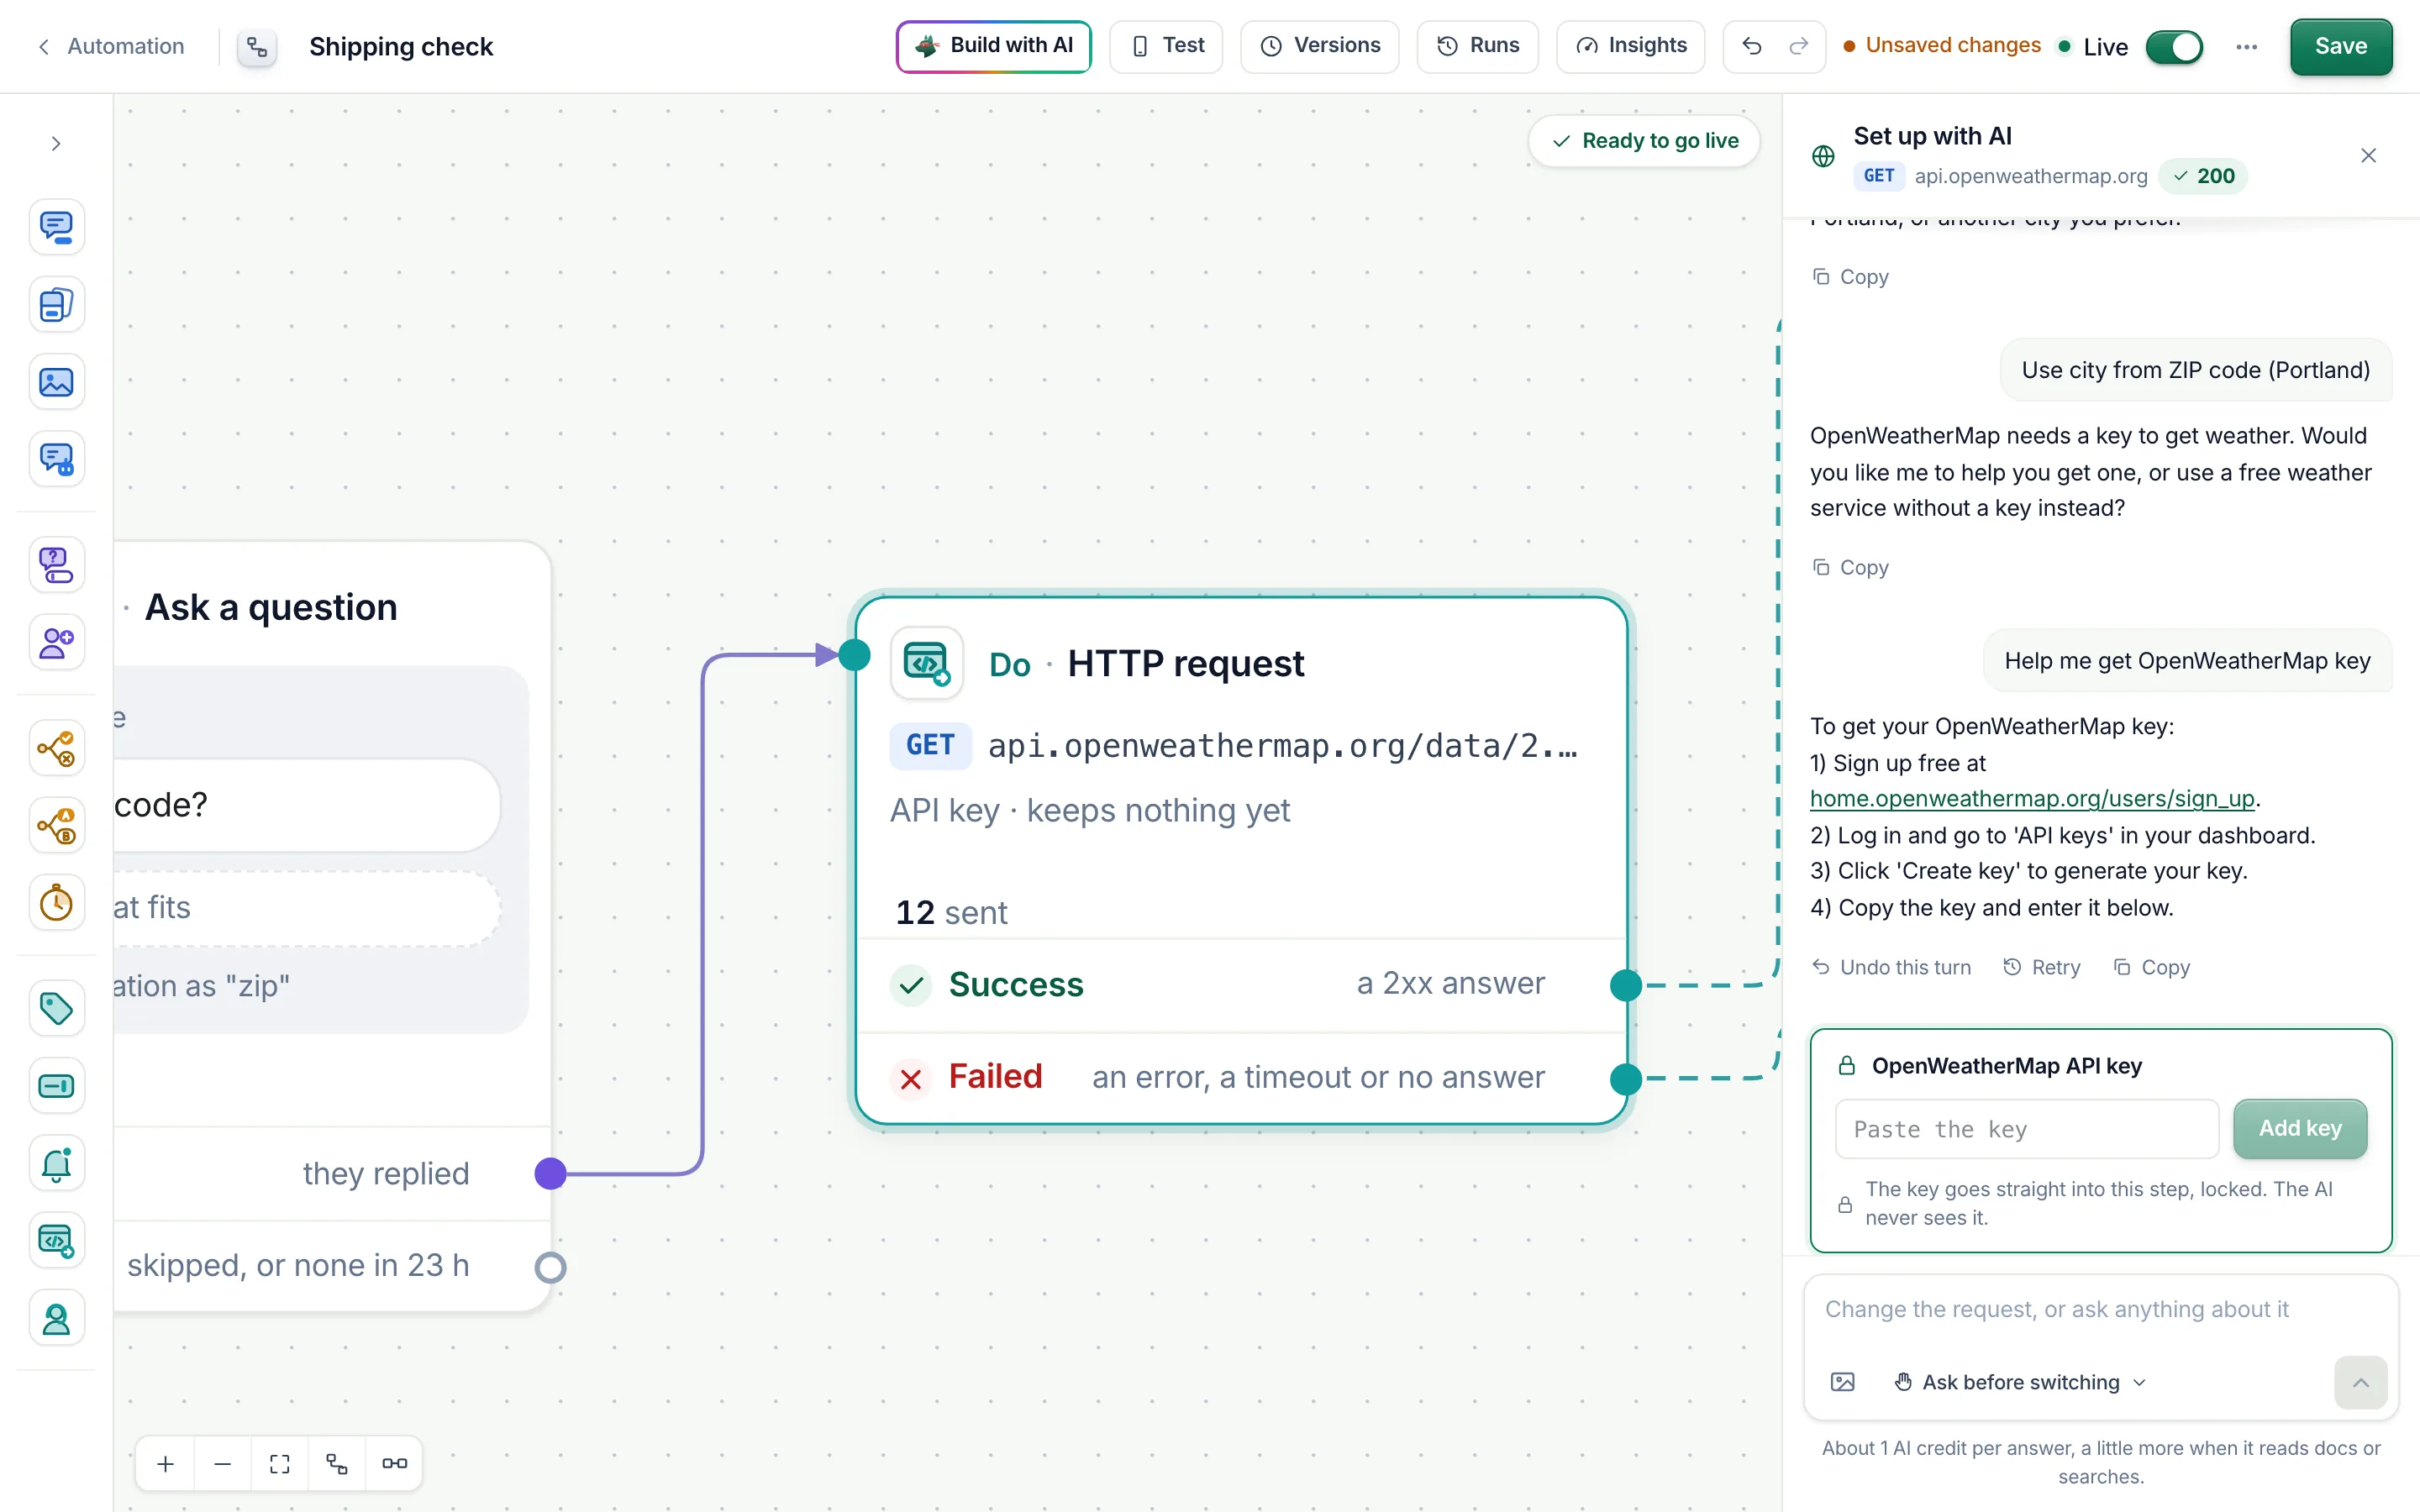Click the workflow icon beside Shipping check
Image resolution: width=2420 pixels, height=1512 pixels.
coord(257,47)
